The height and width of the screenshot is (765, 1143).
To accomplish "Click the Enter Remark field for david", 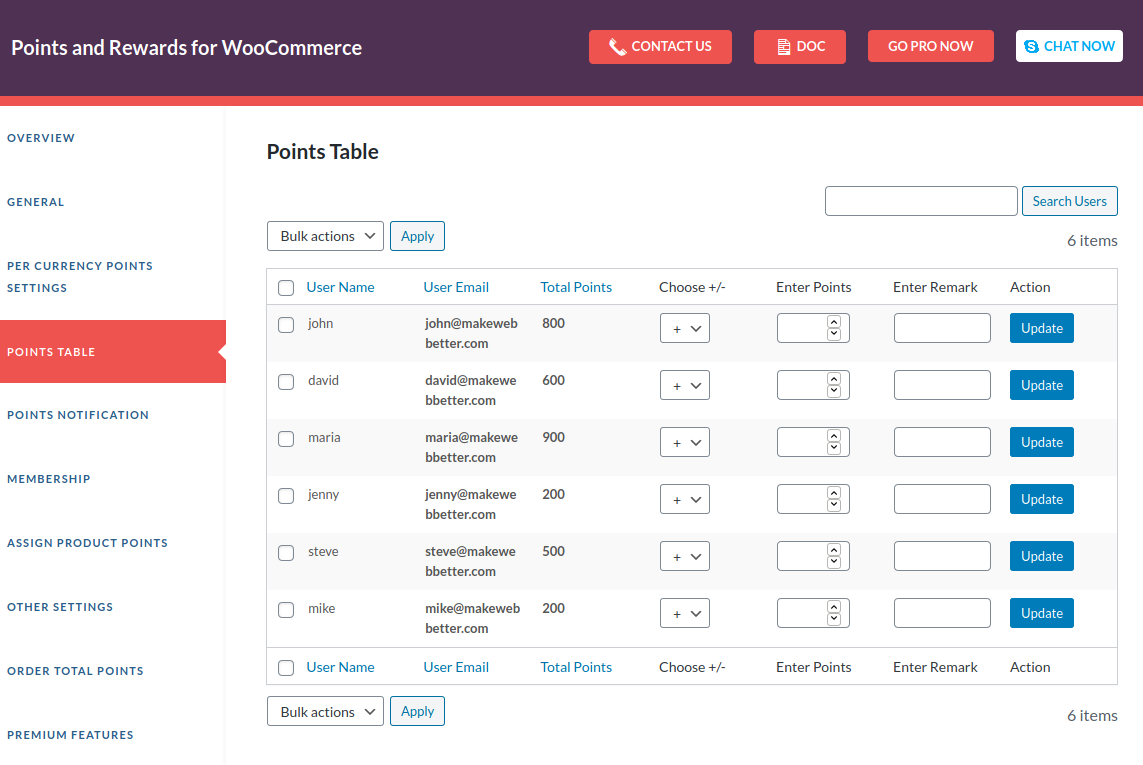I will [x=942, y=385].
